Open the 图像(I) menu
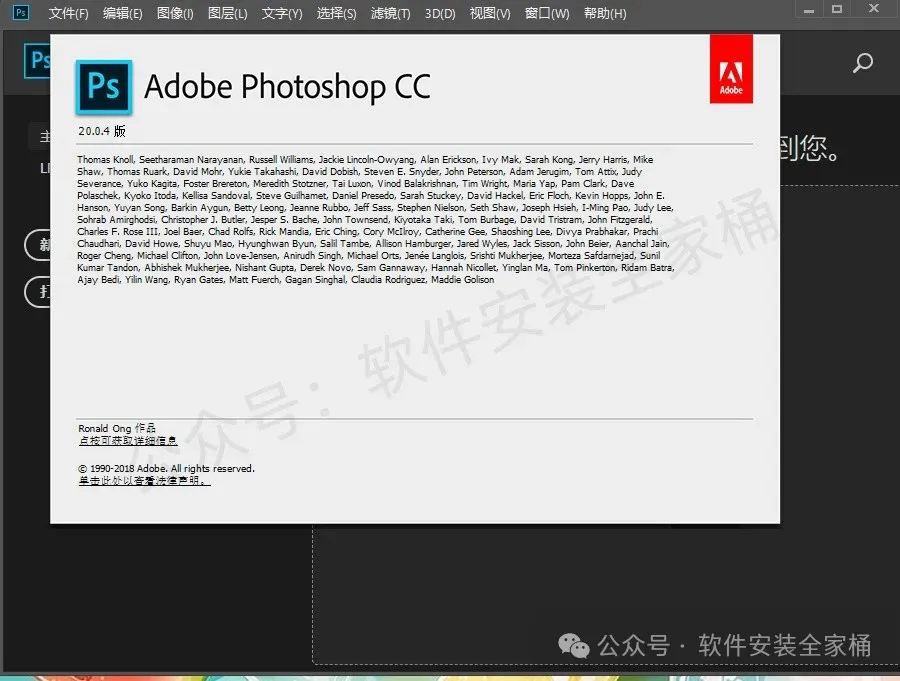 tap(175, 13)
